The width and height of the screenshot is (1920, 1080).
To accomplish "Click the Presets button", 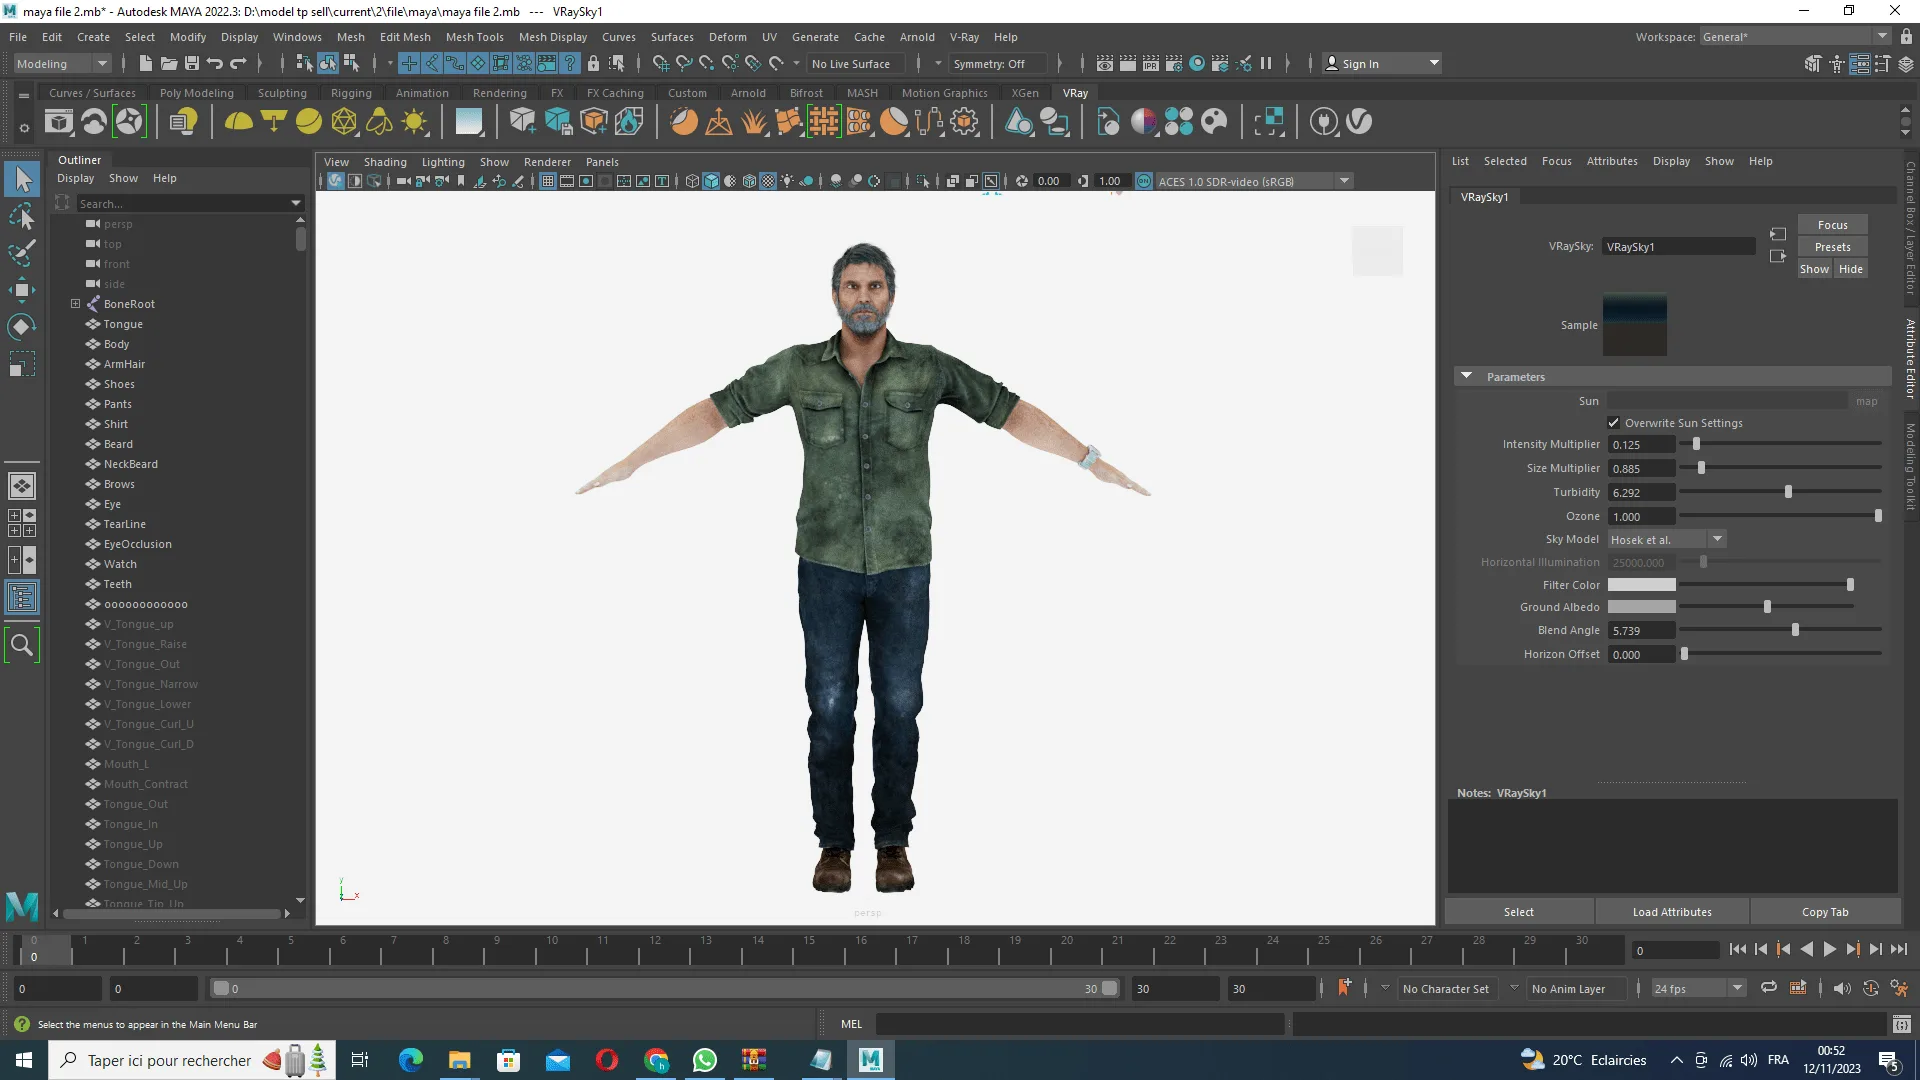I will pyautogui.click(x=1832, y=247).
